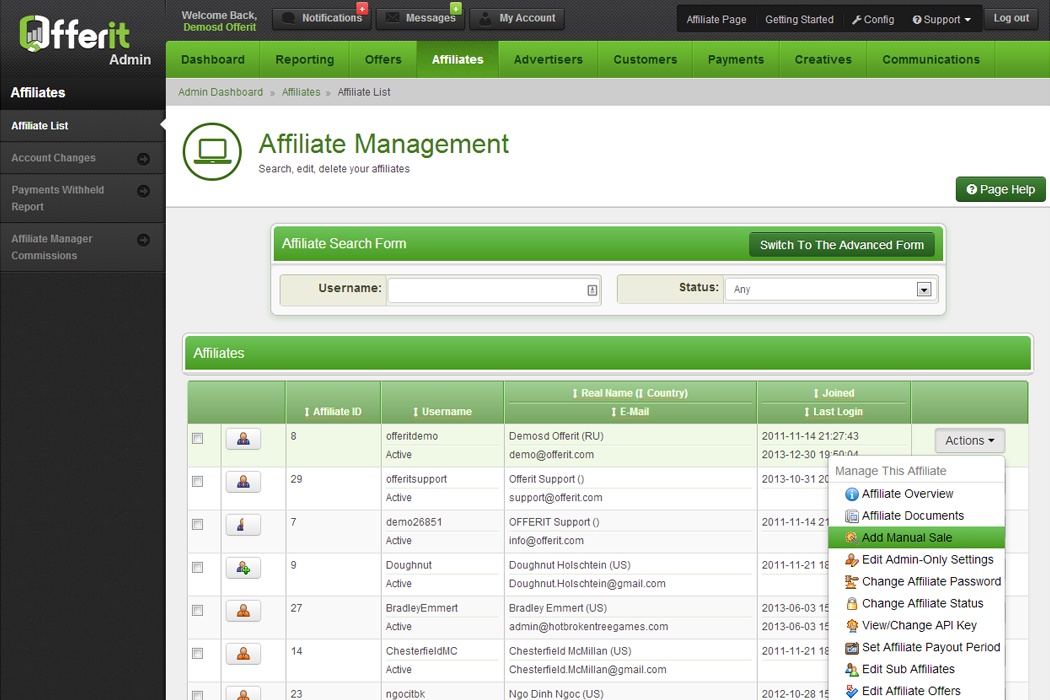Click the Affiliate Documents icon in menu
Screen dimensions: 1050x700
[x=851, y=516]
